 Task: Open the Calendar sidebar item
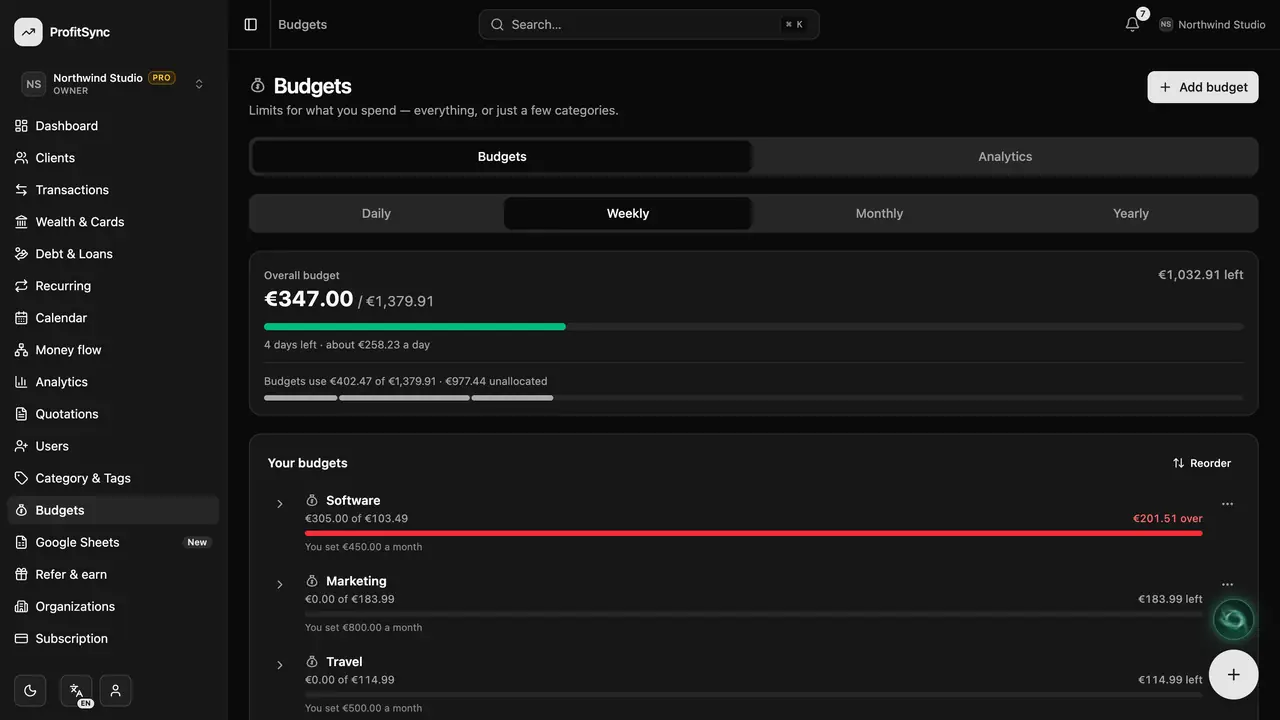pyautogui.click(x=113, y=318)
